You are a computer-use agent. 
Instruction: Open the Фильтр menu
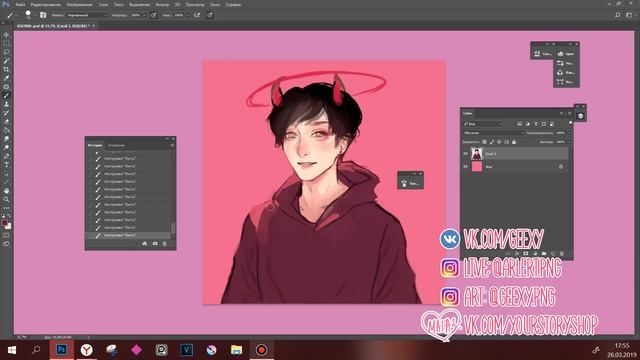pyautogui.click(x=162, y=4)
